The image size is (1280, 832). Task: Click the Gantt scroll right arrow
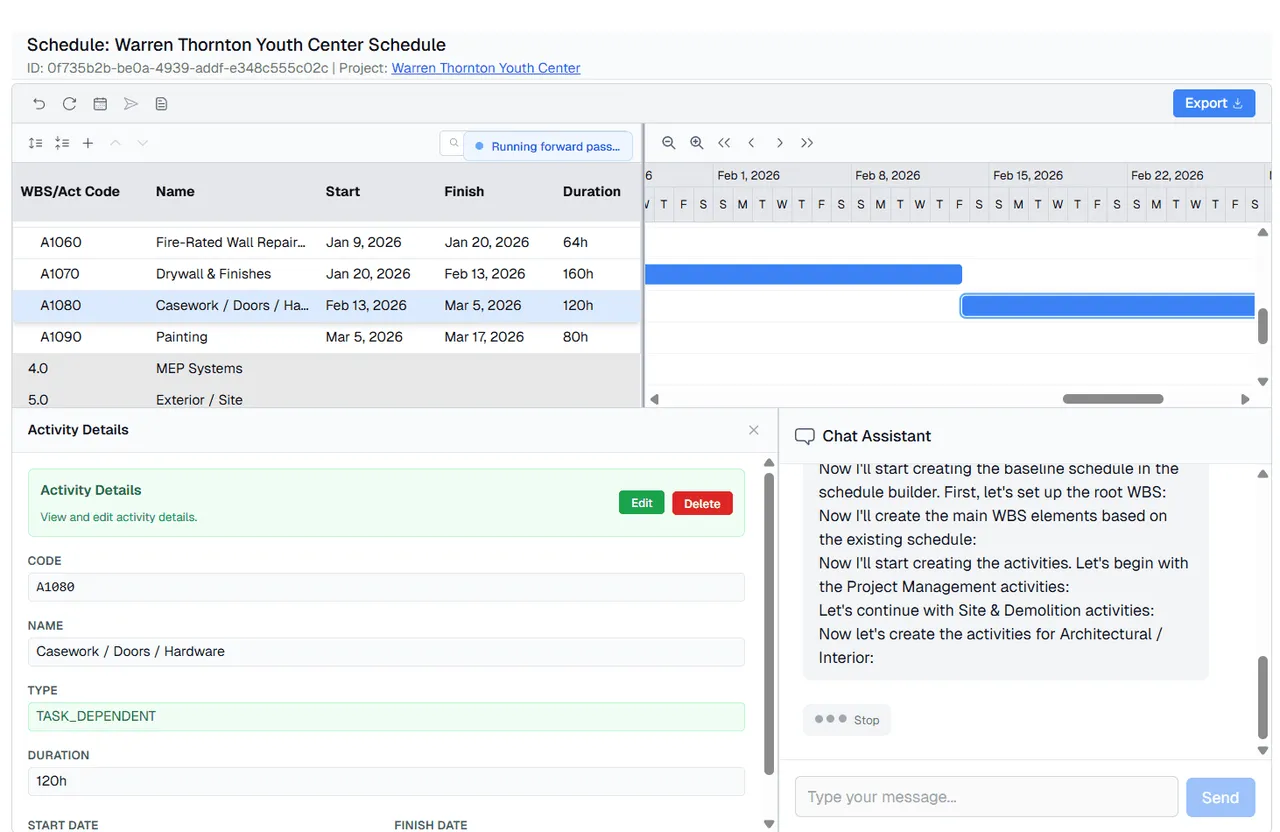(1245, 399)
